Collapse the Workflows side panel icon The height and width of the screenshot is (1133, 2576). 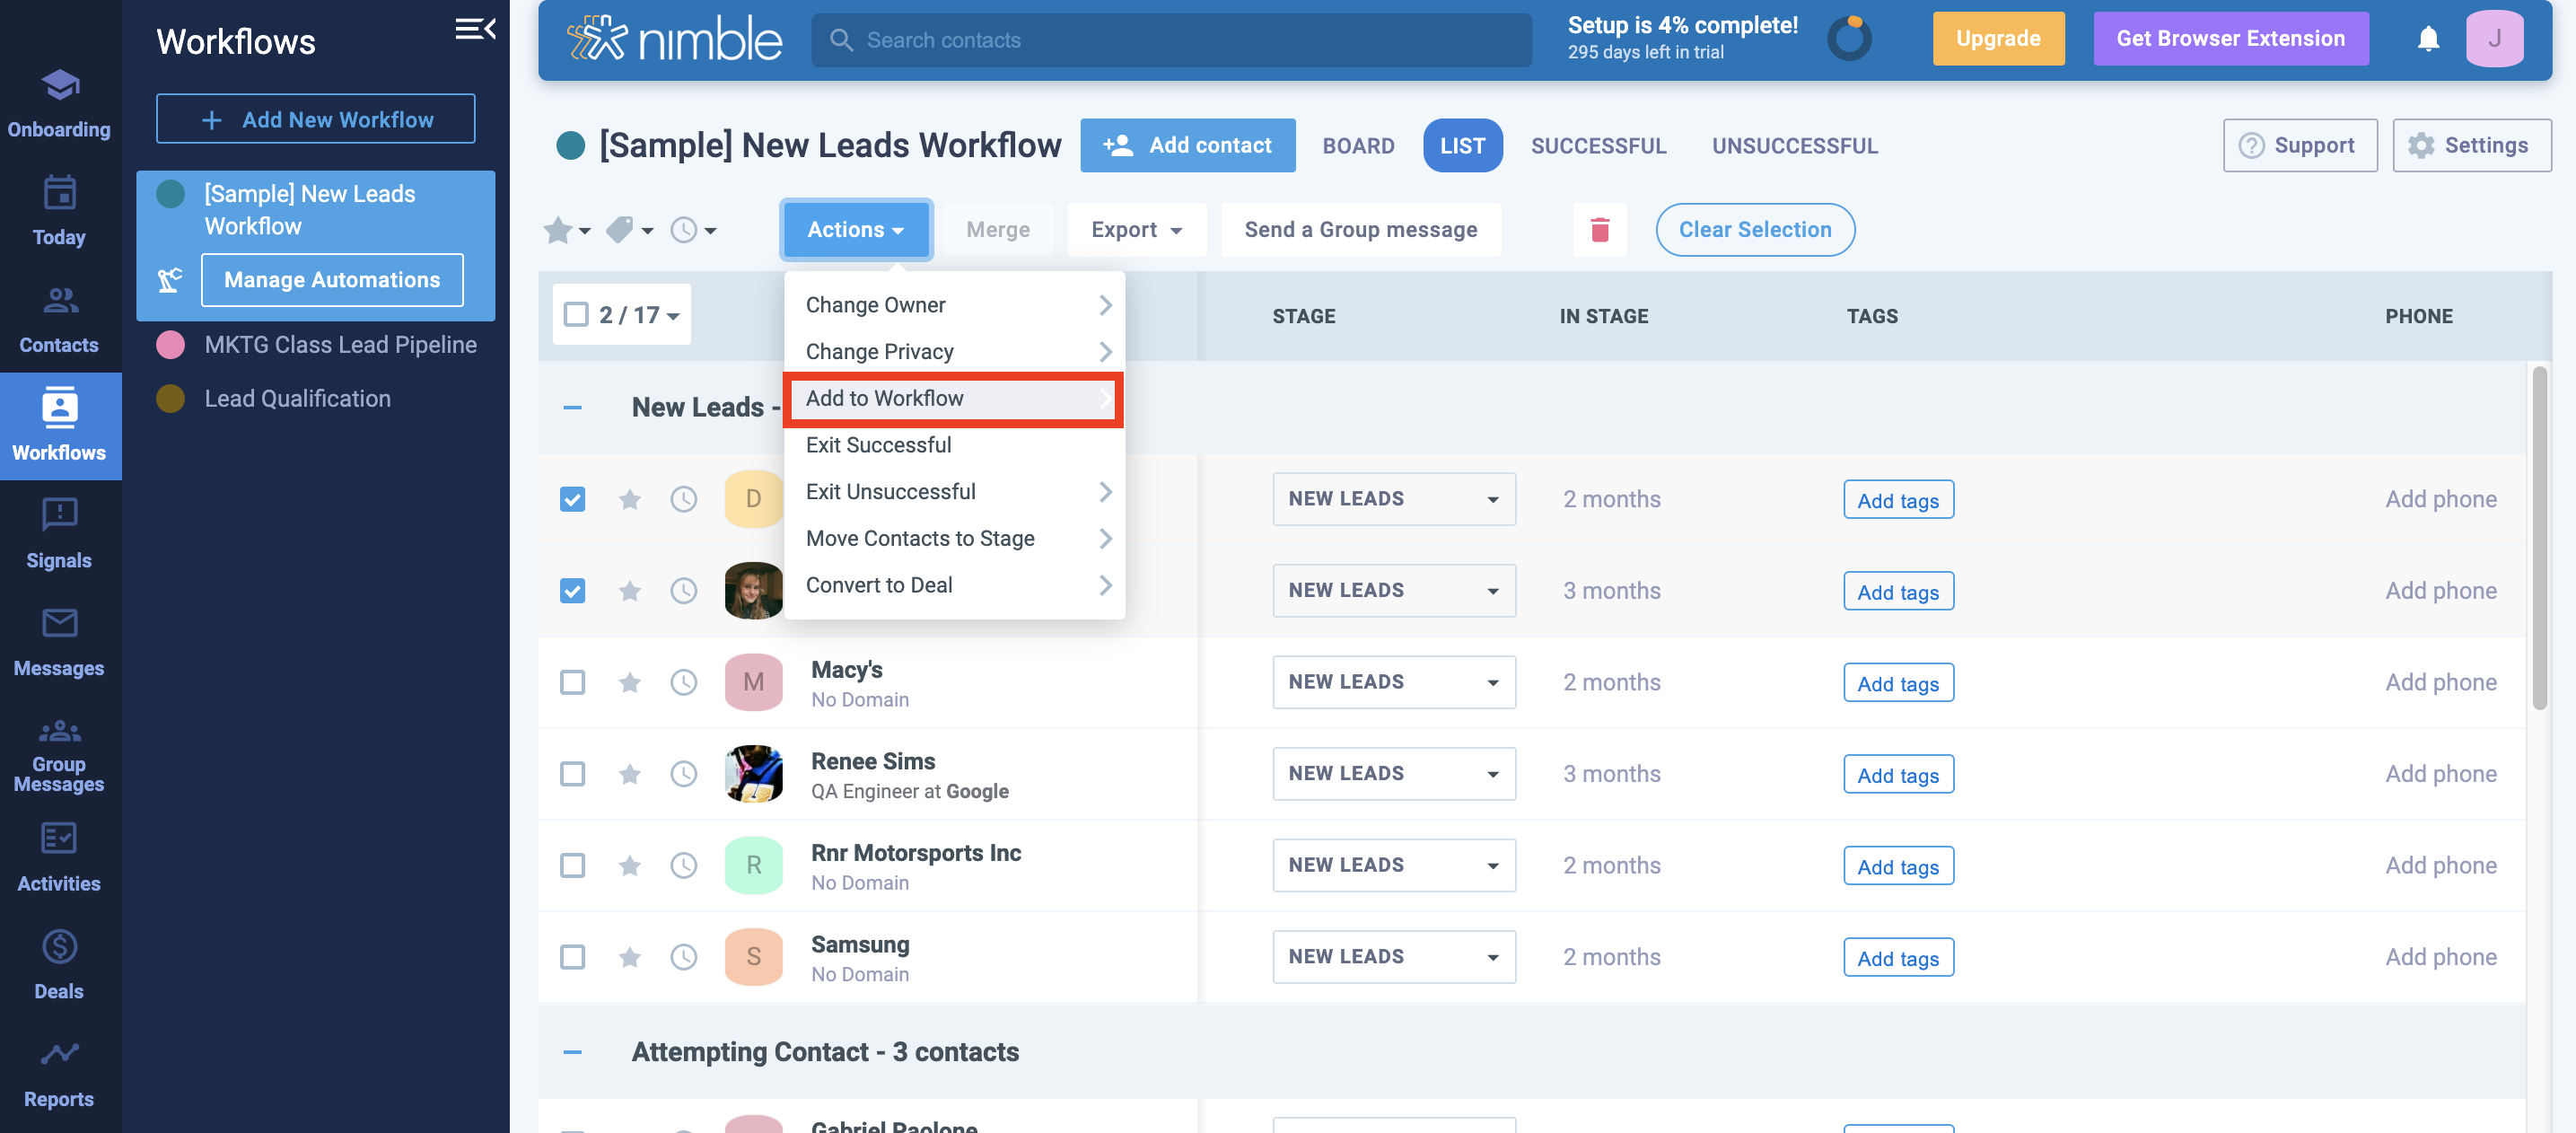[475, 29]
